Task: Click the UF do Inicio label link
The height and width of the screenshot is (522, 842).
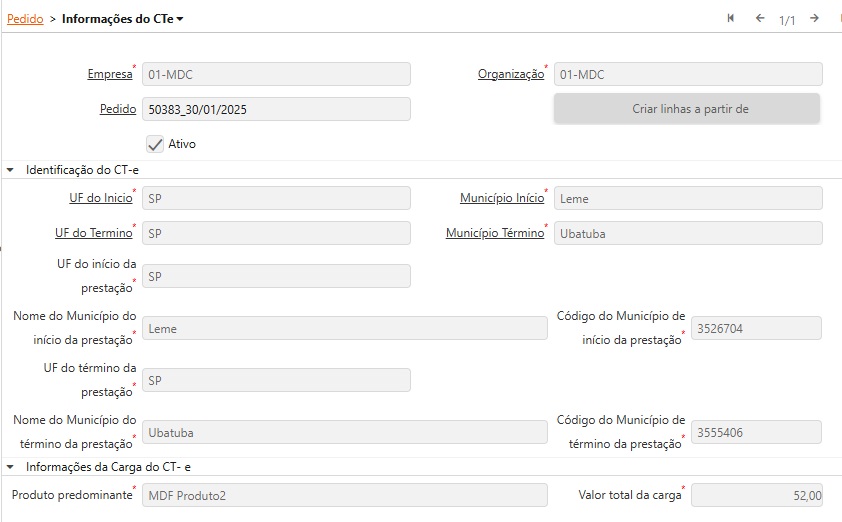Action: pyautogui.click(x=100, y=198)
